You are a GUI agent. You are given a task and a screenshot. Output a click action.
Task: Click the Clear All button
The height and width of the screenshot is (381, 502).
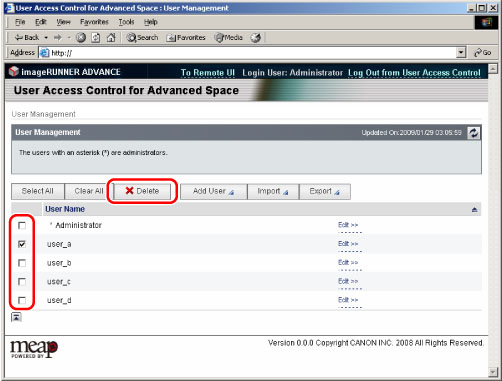tap(89, 191)
